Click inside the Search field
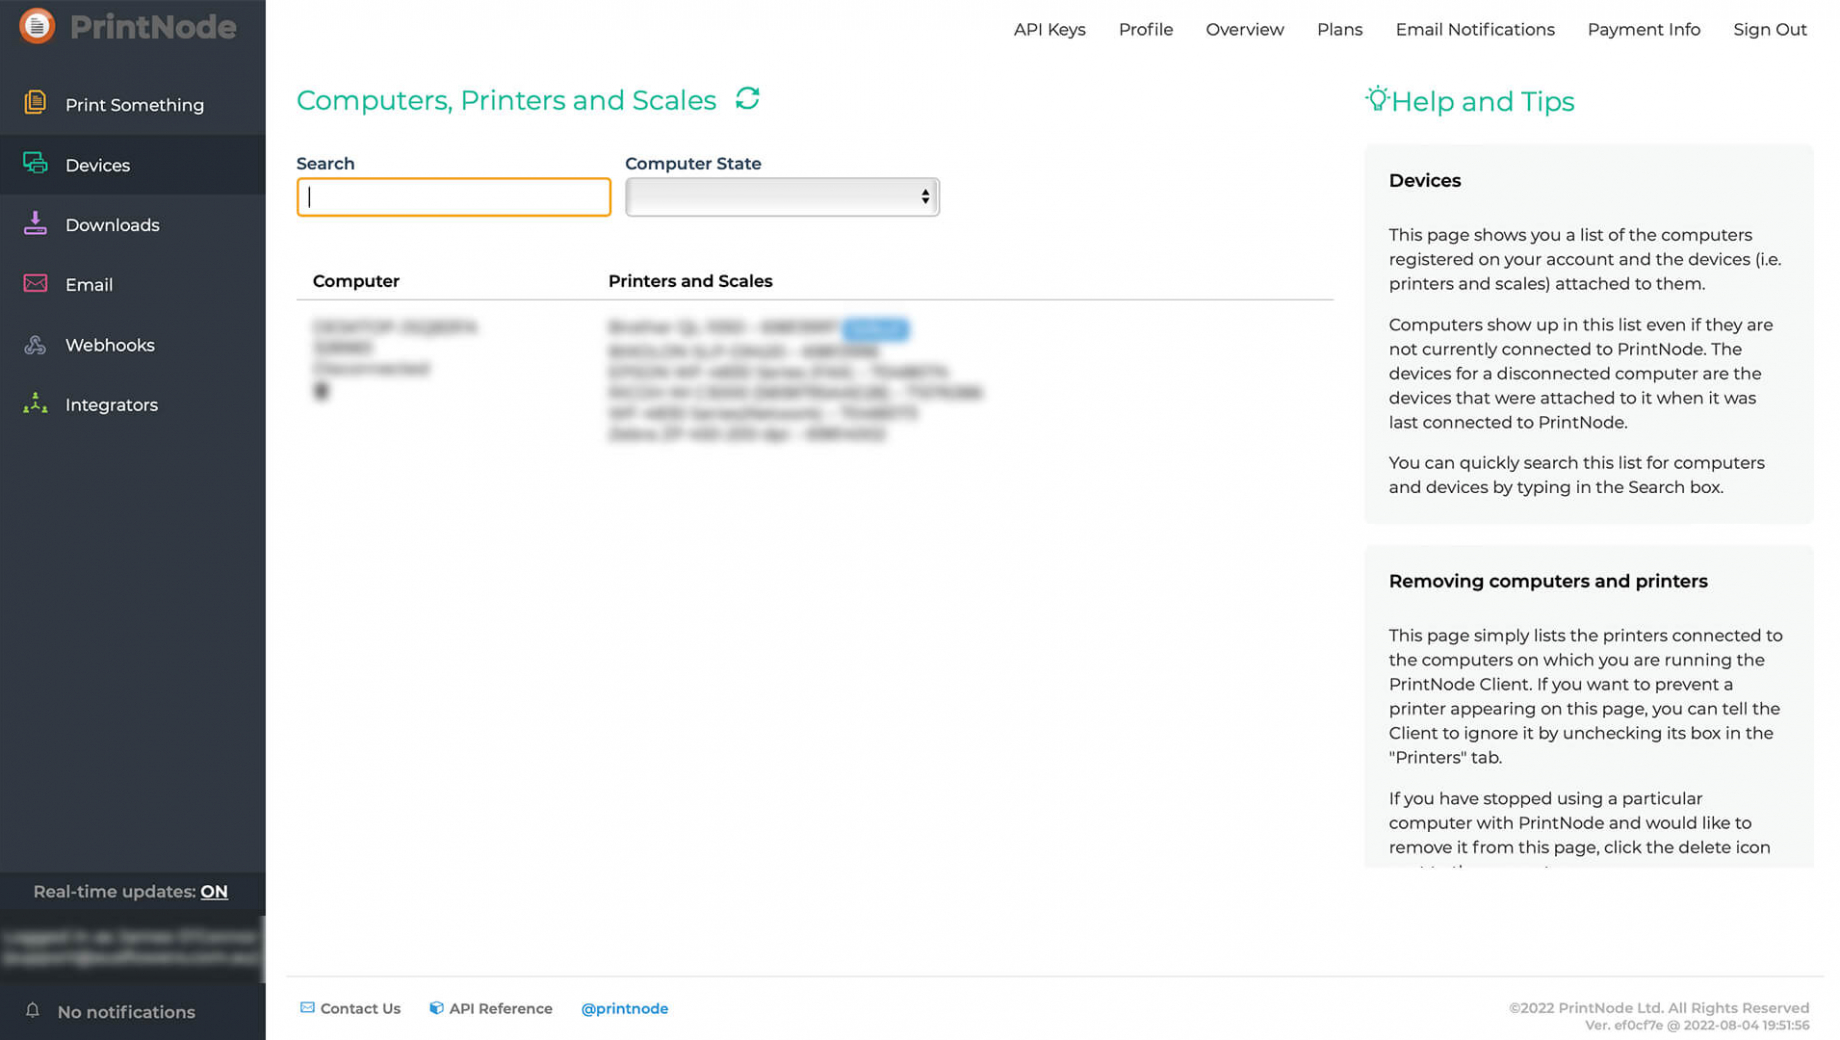 453,197
